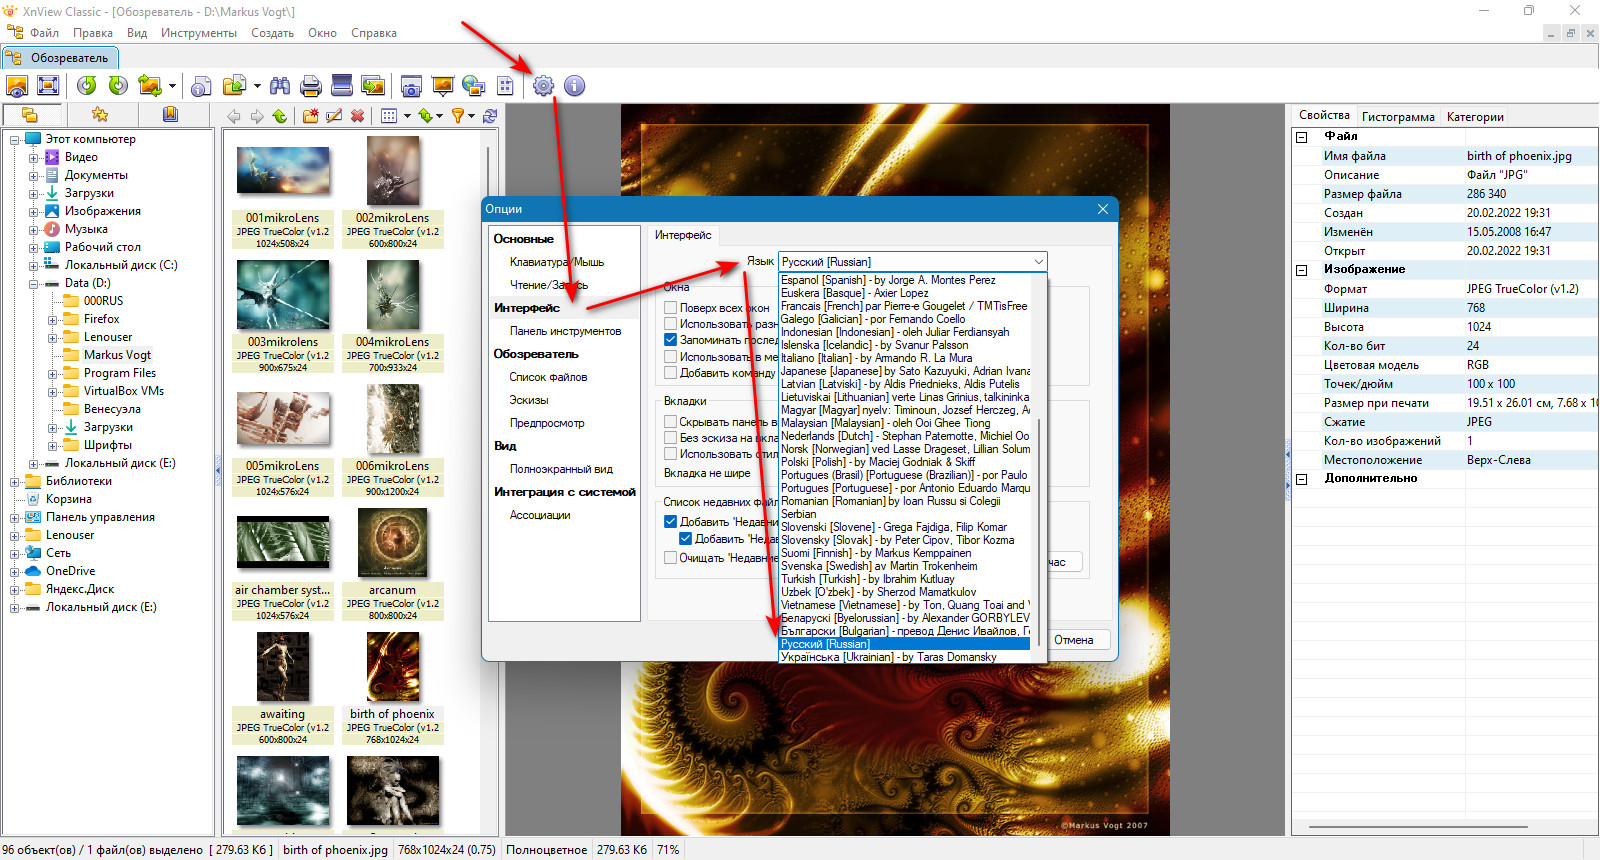This screenshot has height=860, width=1600.
Task: Enable the 'Поверх всех окон' checkbox
Action: coord(671,308)
